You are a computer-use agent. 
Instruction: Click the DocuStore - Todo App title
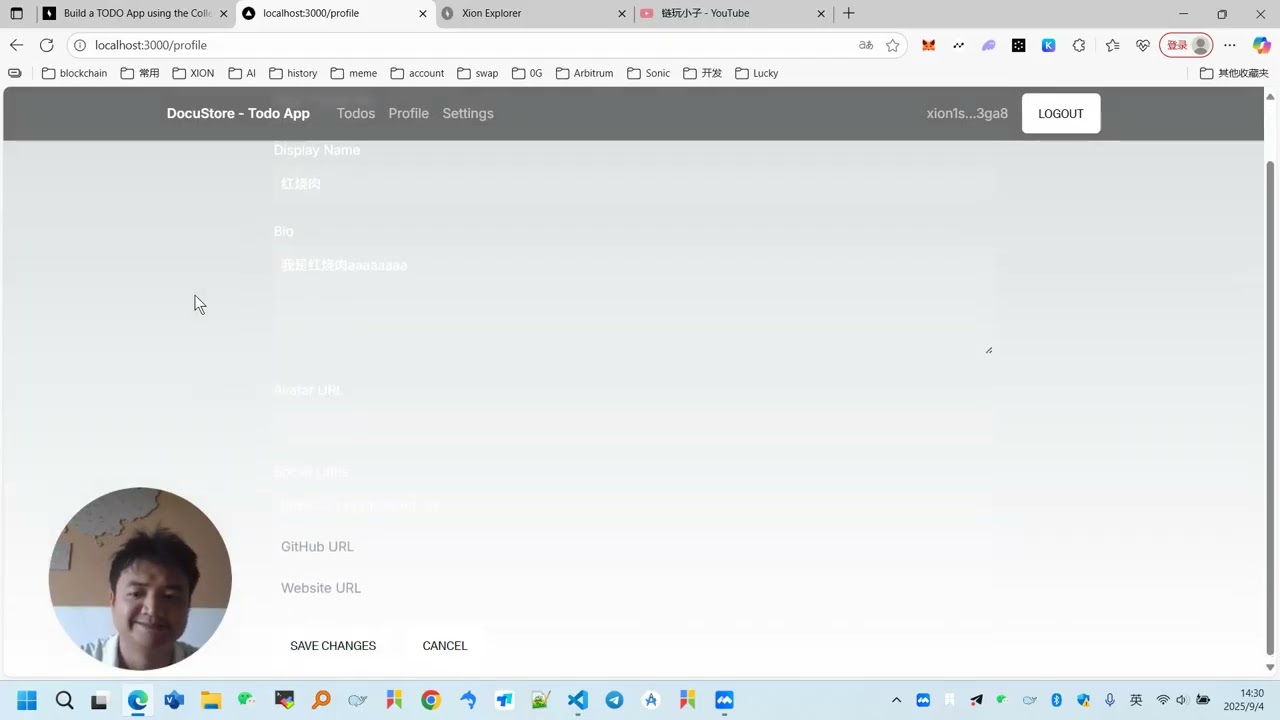pyautogui.click(x=238, y=113)
